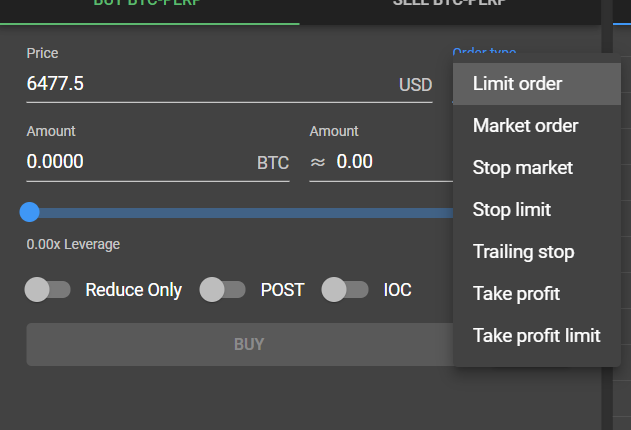
Task: Click the vertical scrollbar on the right edge
Action: pyautogui.click(x=606, y=200)
